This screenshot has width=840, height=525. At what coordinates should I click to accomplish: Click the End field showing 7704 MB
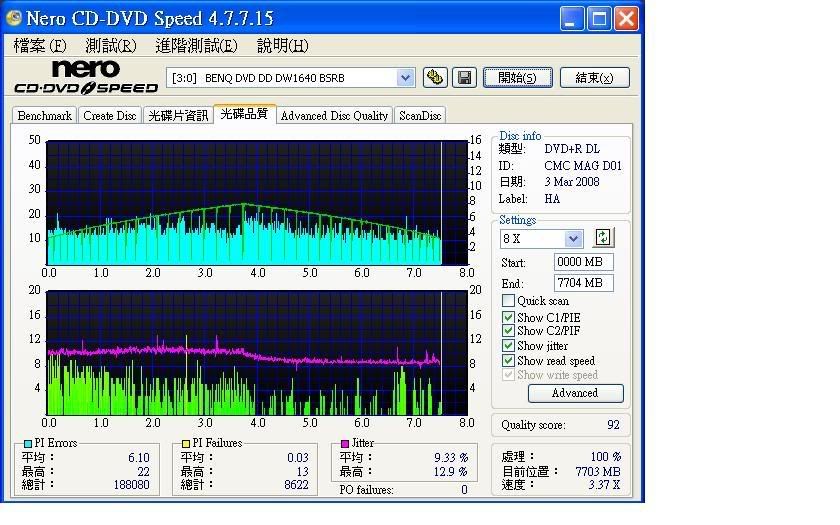(x=583, y=283)
